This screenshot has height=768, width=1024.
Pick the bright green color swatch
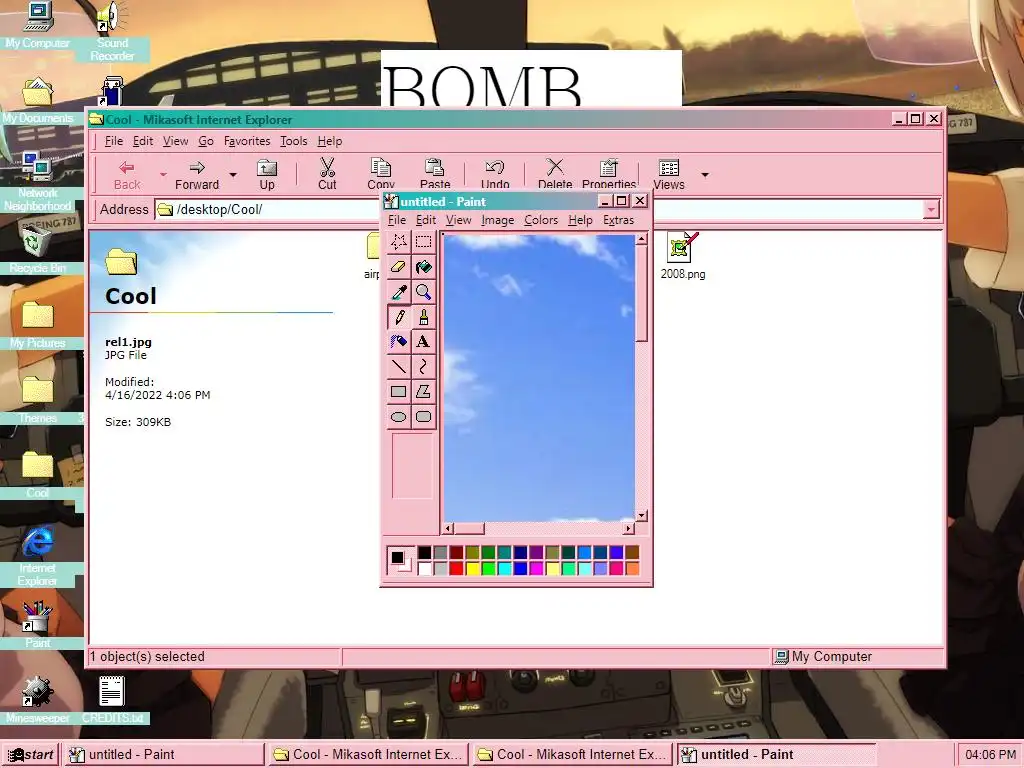coord(488,569)
